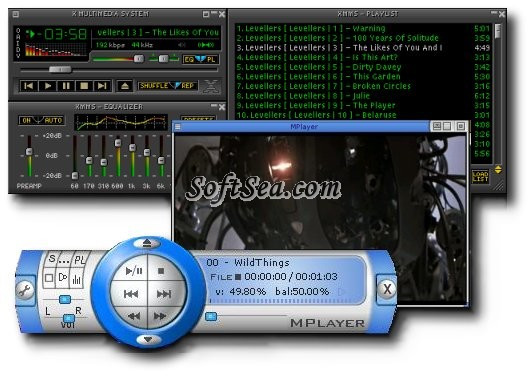This screenshot has width=530, height=376.
Task: Select playlist track 1 Warning
Action: pyautogui.click(x=363, y=28)
